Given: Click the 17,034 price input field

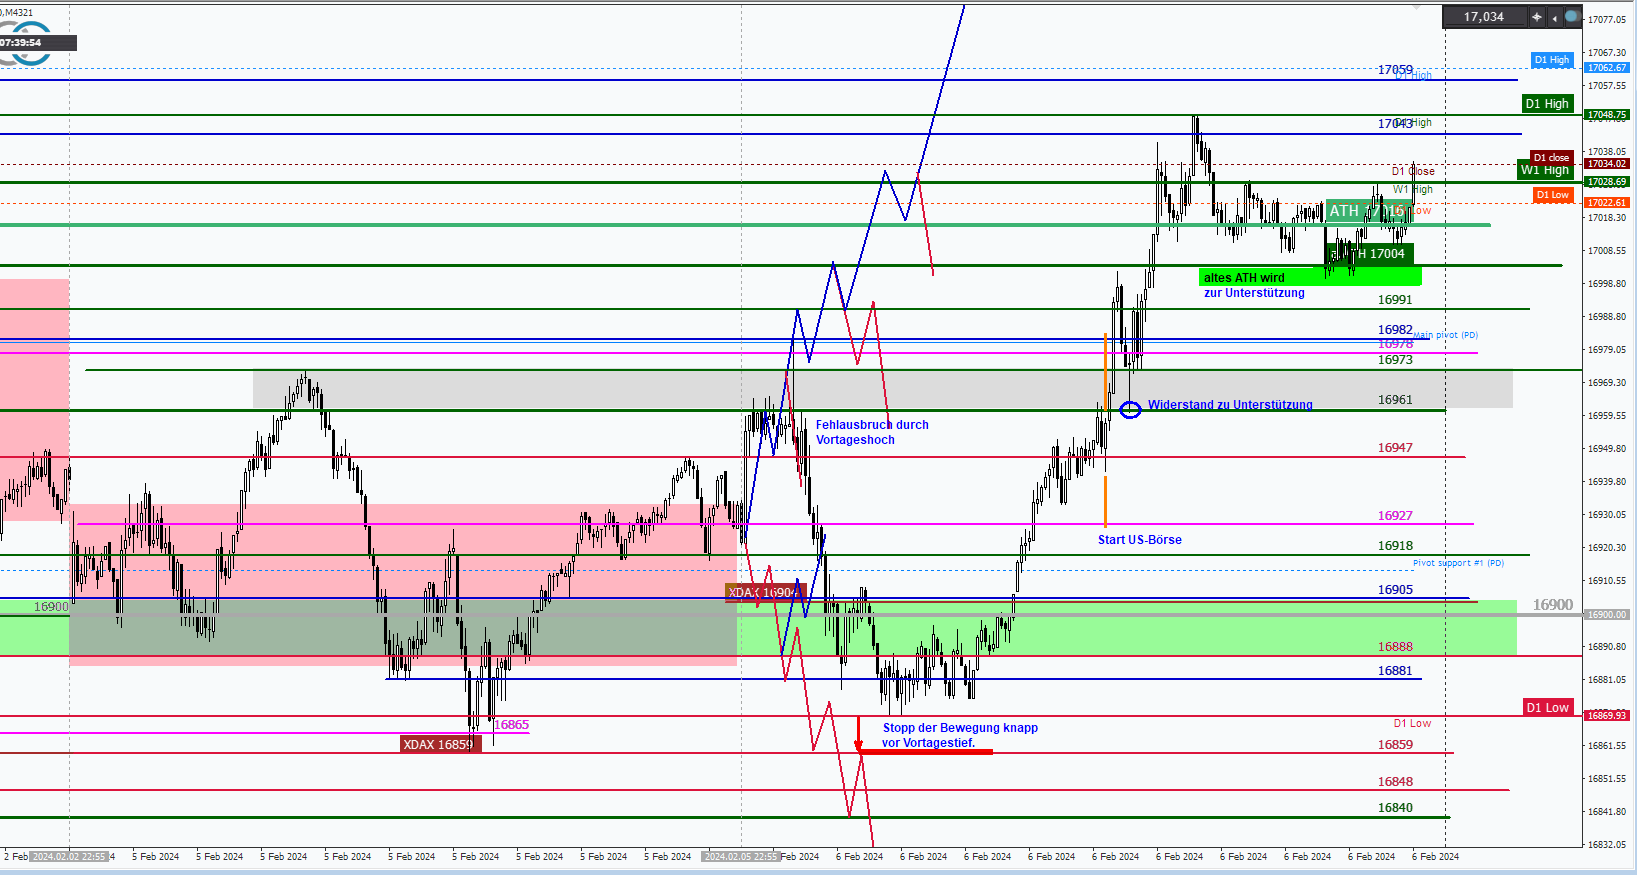Looking at the screenshot, I should click(x=1485, y=17).
